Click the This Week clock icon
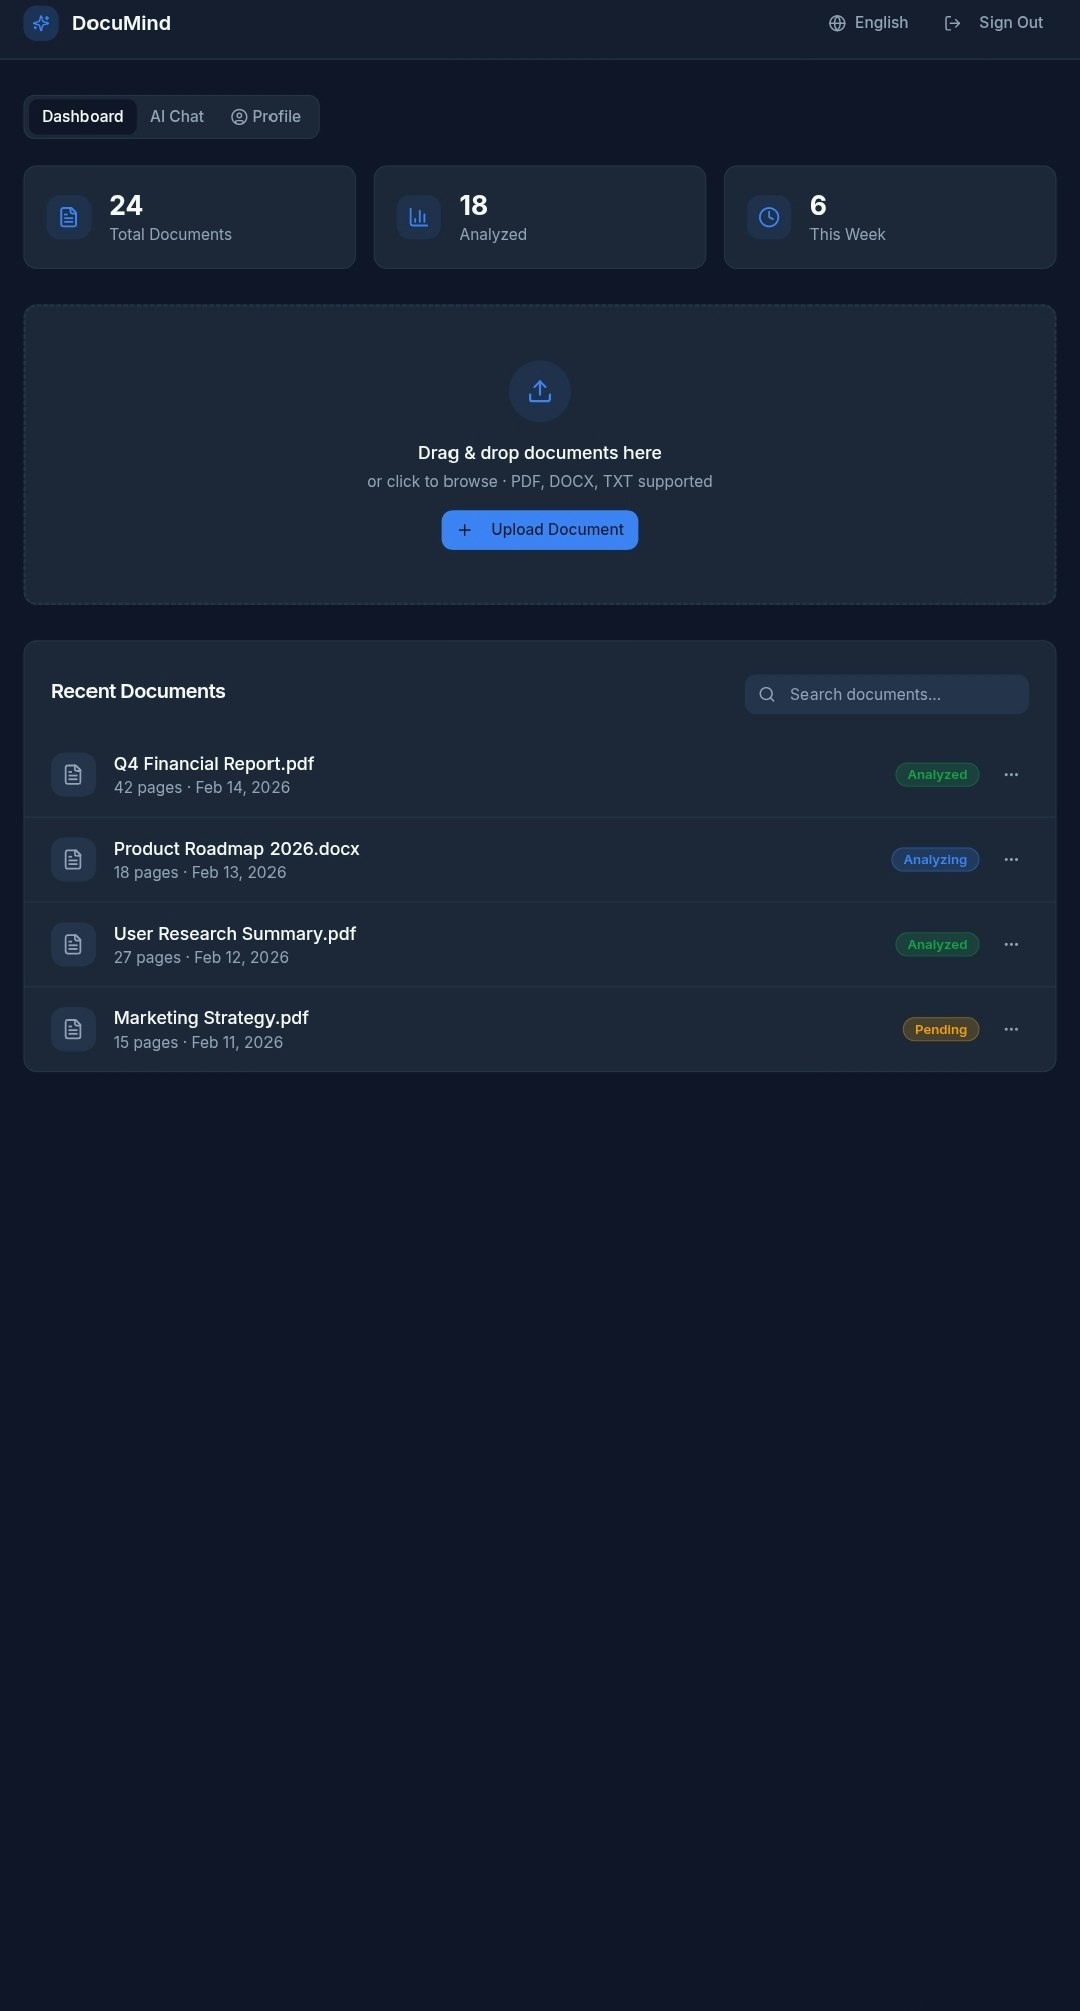 769,217
